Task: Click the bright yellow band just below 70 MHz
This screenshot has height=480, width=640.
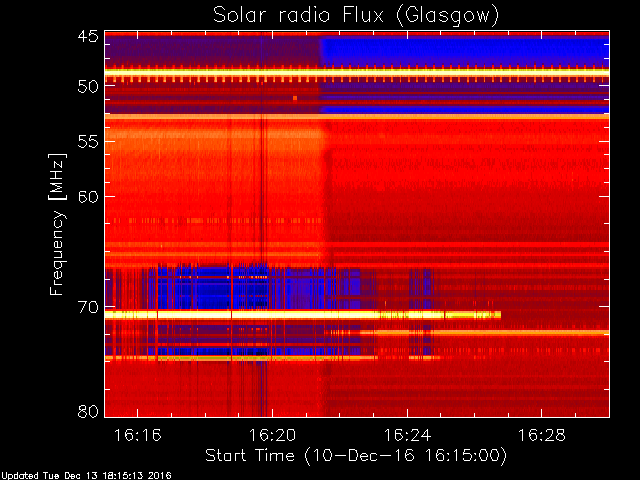Action: (x=303, y=315)
